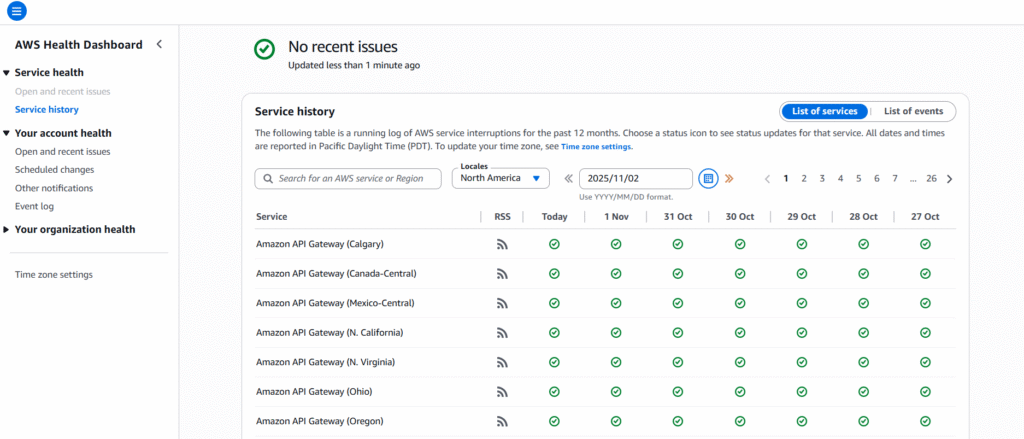This screenshot has height=439, width=1024.
Task: Select List of services view
Action: point(825,111)
